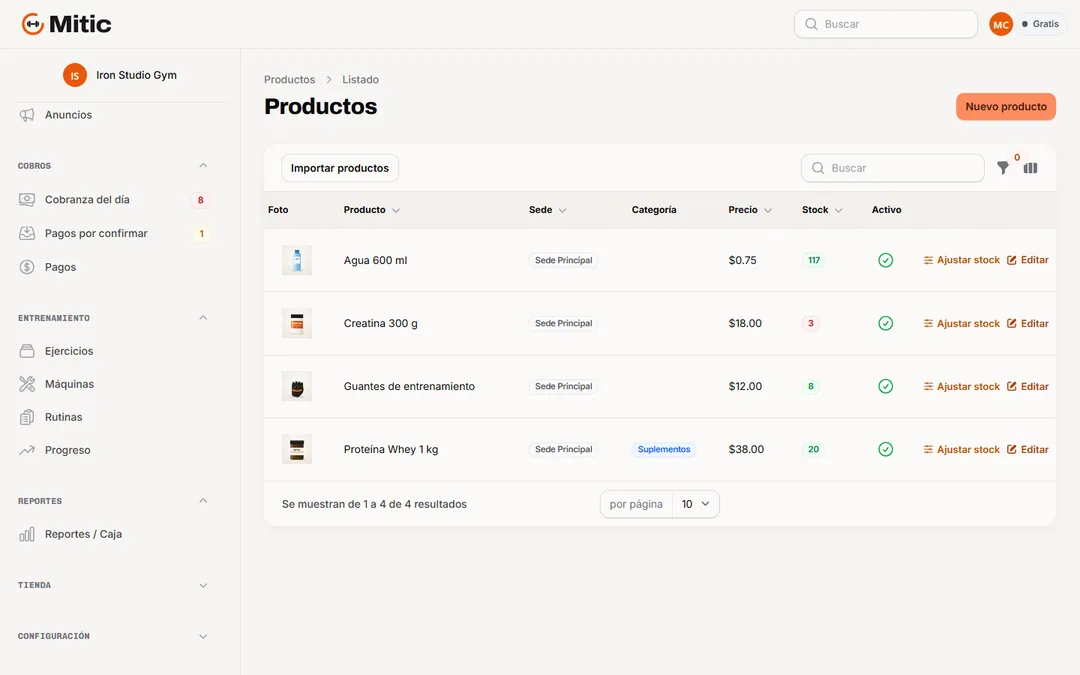Adjust stock for Guantes de entrenamiento

coord(962,386)
